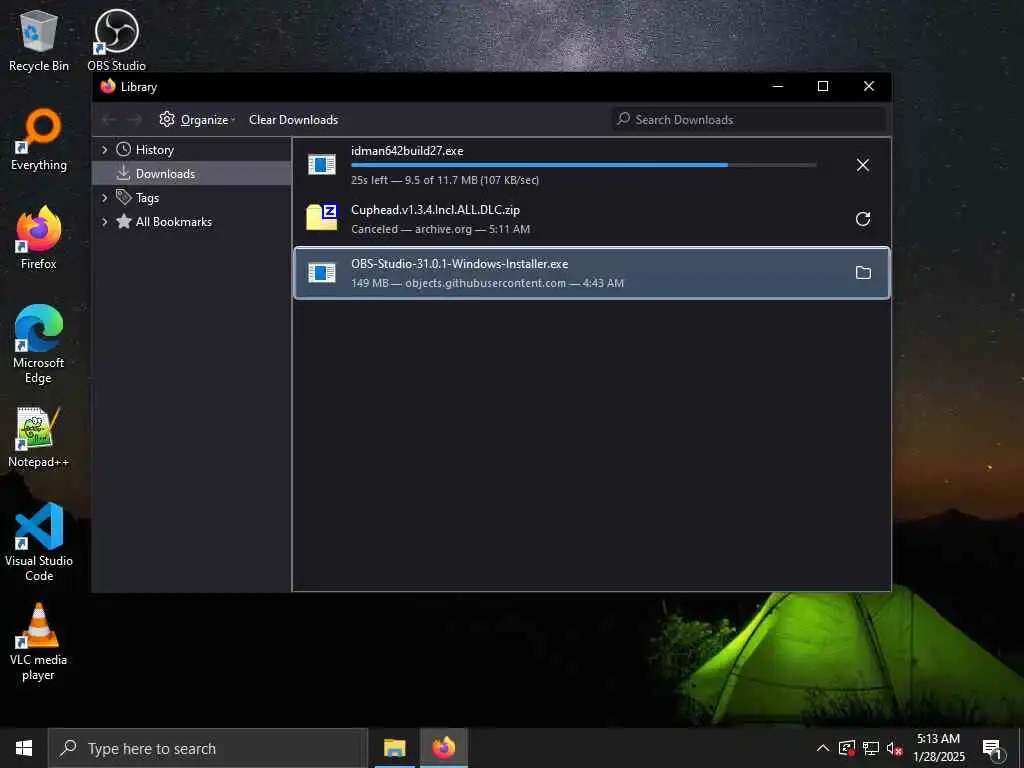Viewport: 1024px width, 768px height.
Task: Click the taskbar search box
Action: pos(208,748)
